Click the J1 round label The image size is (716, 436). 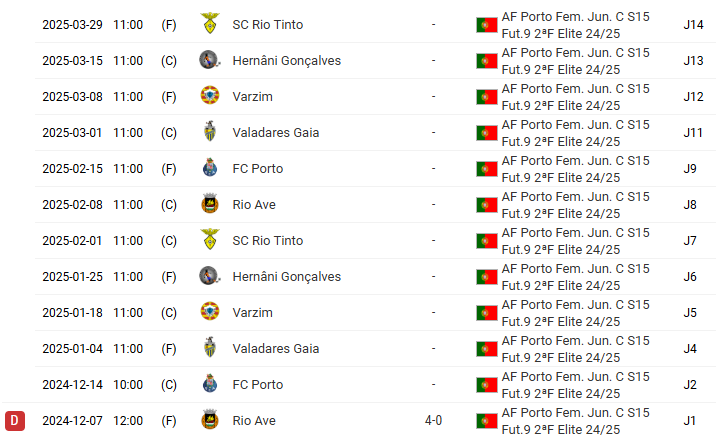click(690, 420)
